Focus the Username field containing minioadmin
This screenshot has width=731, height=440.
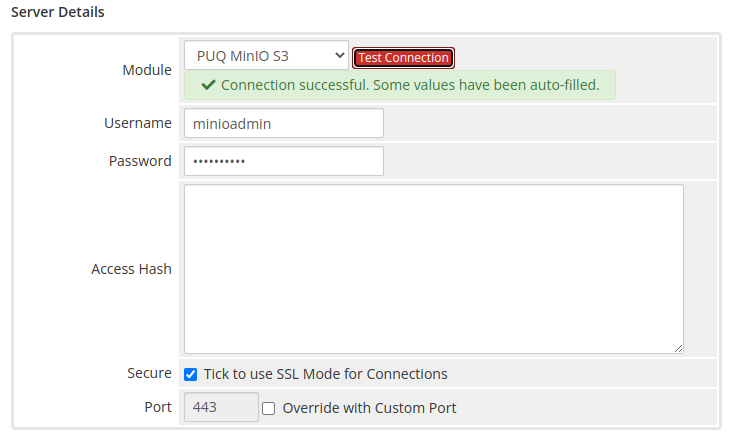pyautogui.click(x=284, y=124)
